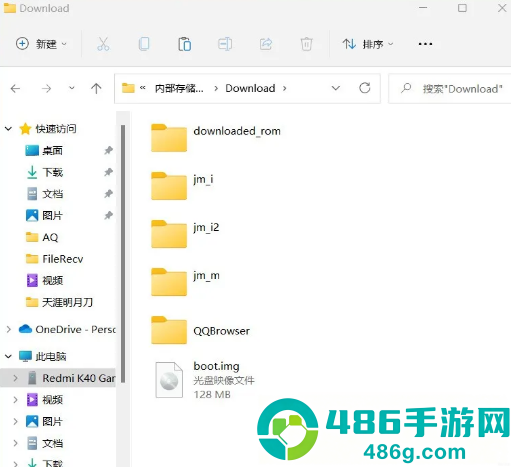Click the Paste clipboard icon
511x467 pixels.
click(184, 44)
